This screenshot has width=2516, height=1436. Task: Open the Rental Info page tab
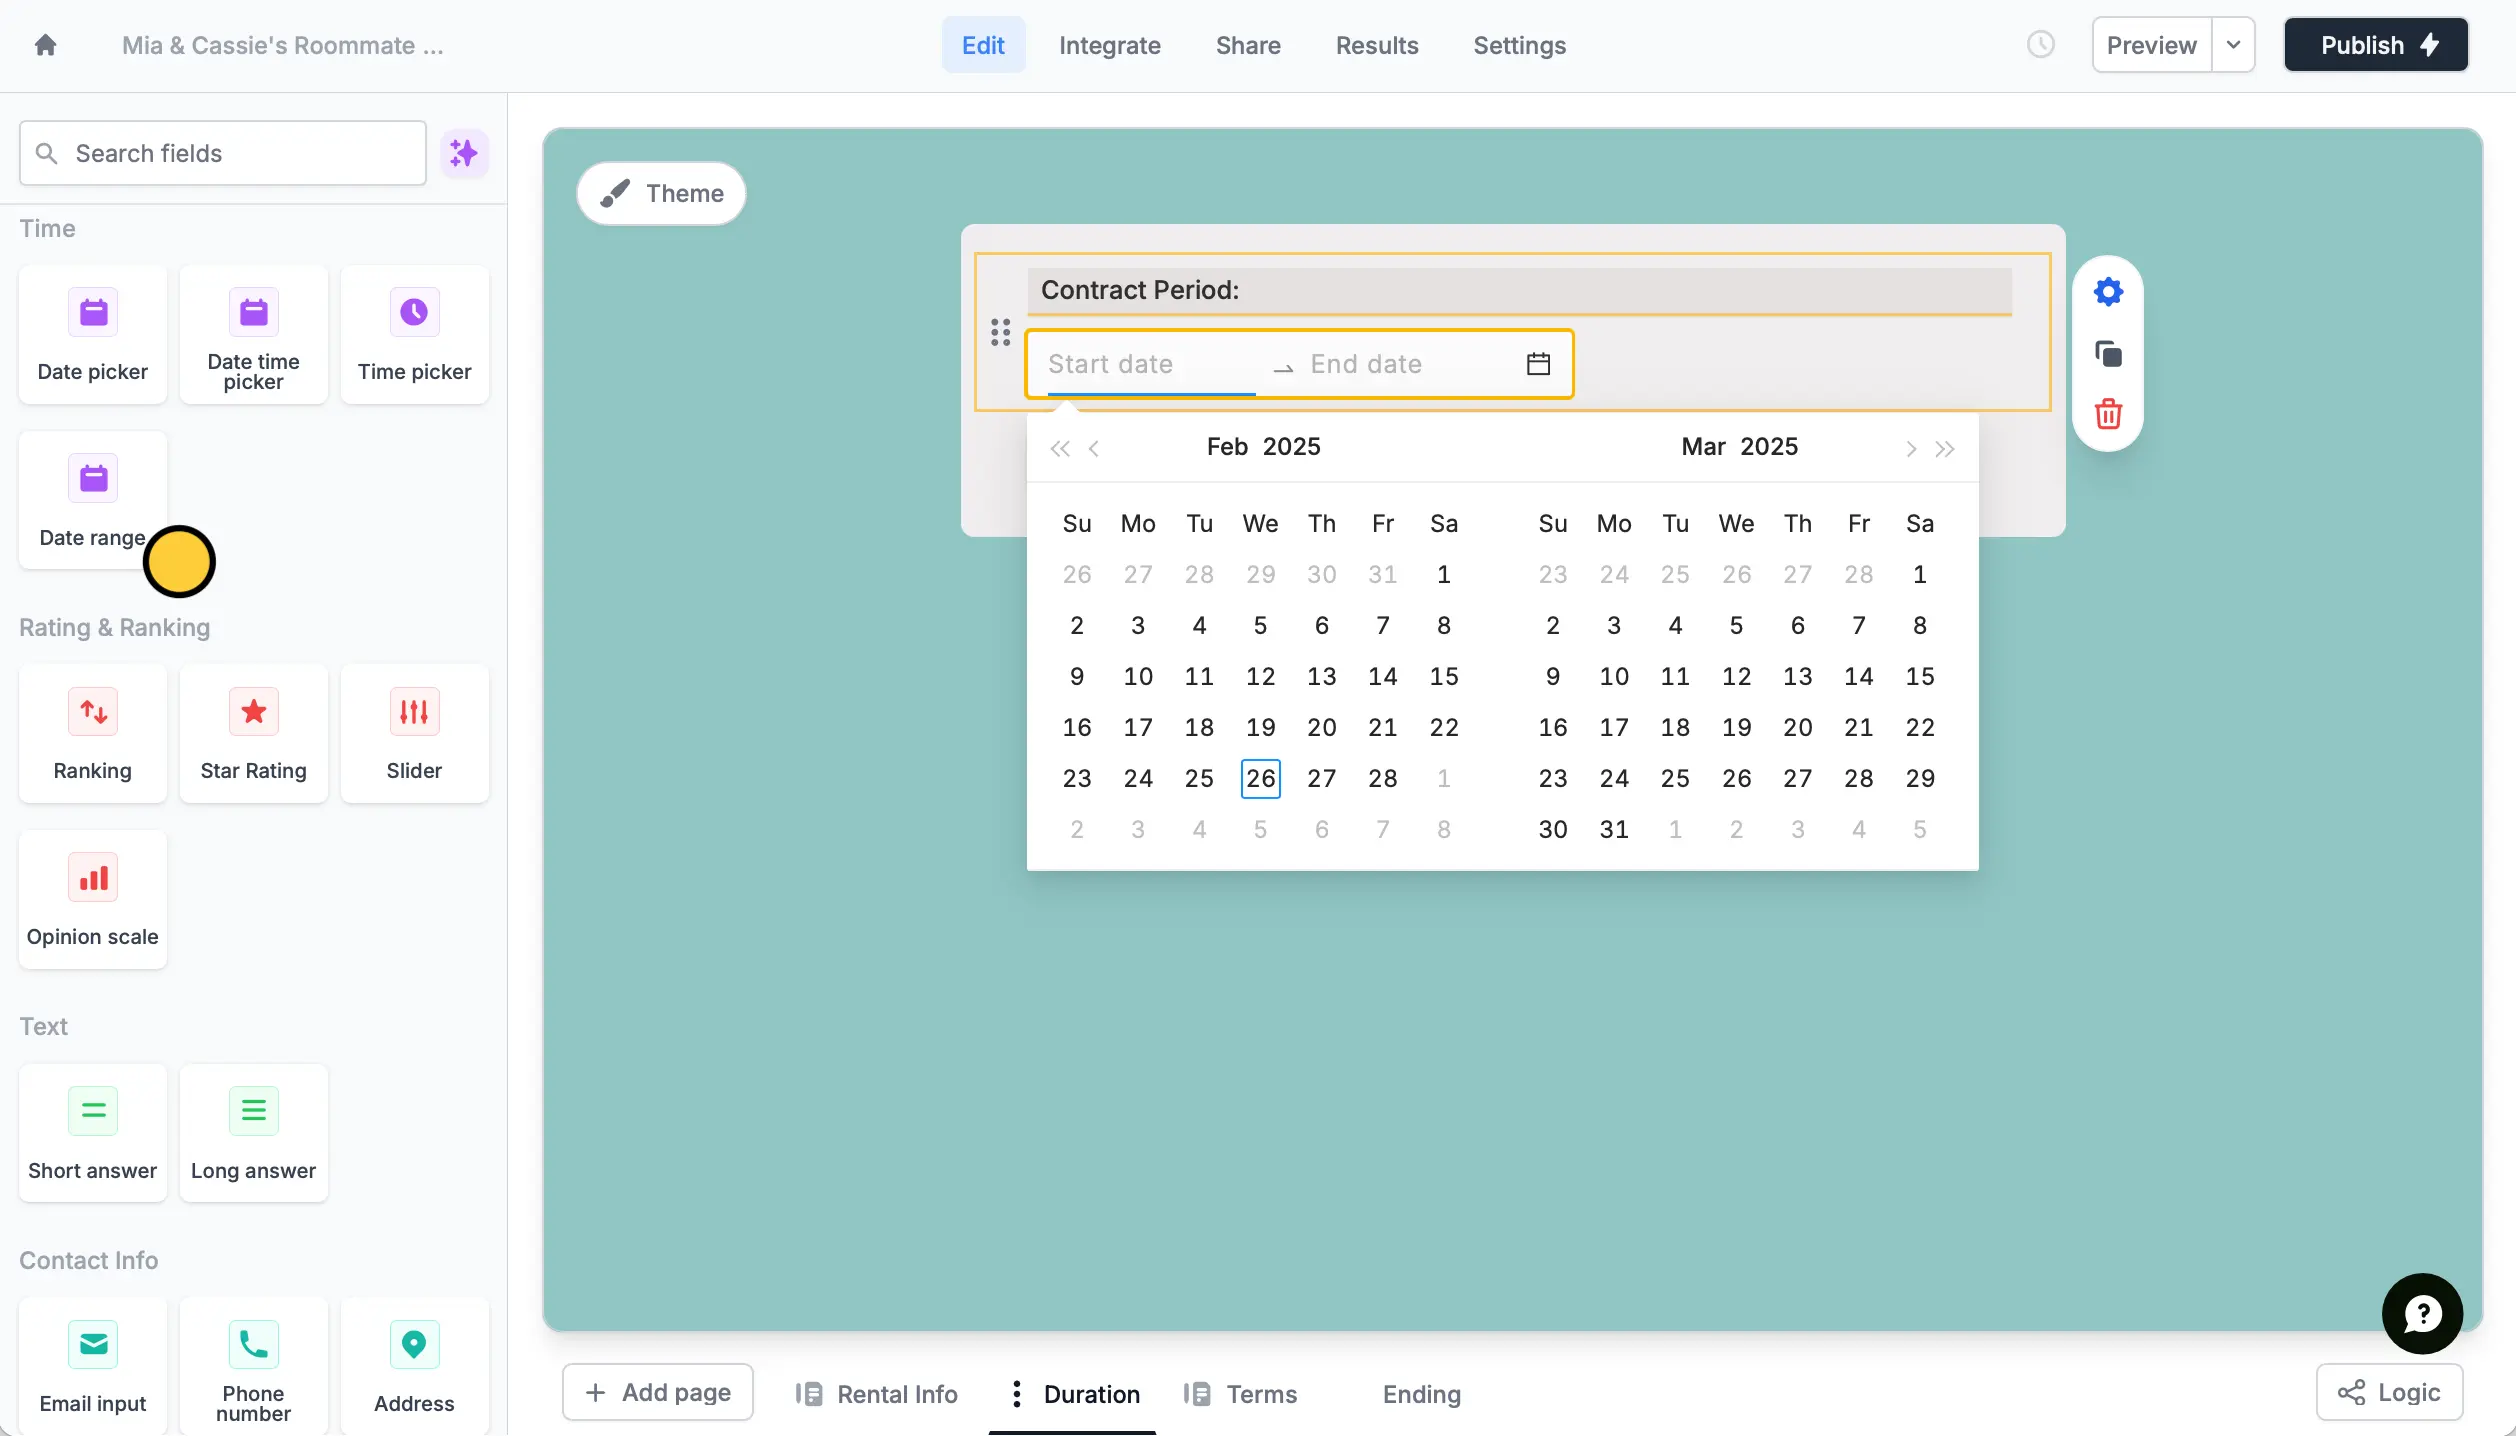click(876, 1394)
